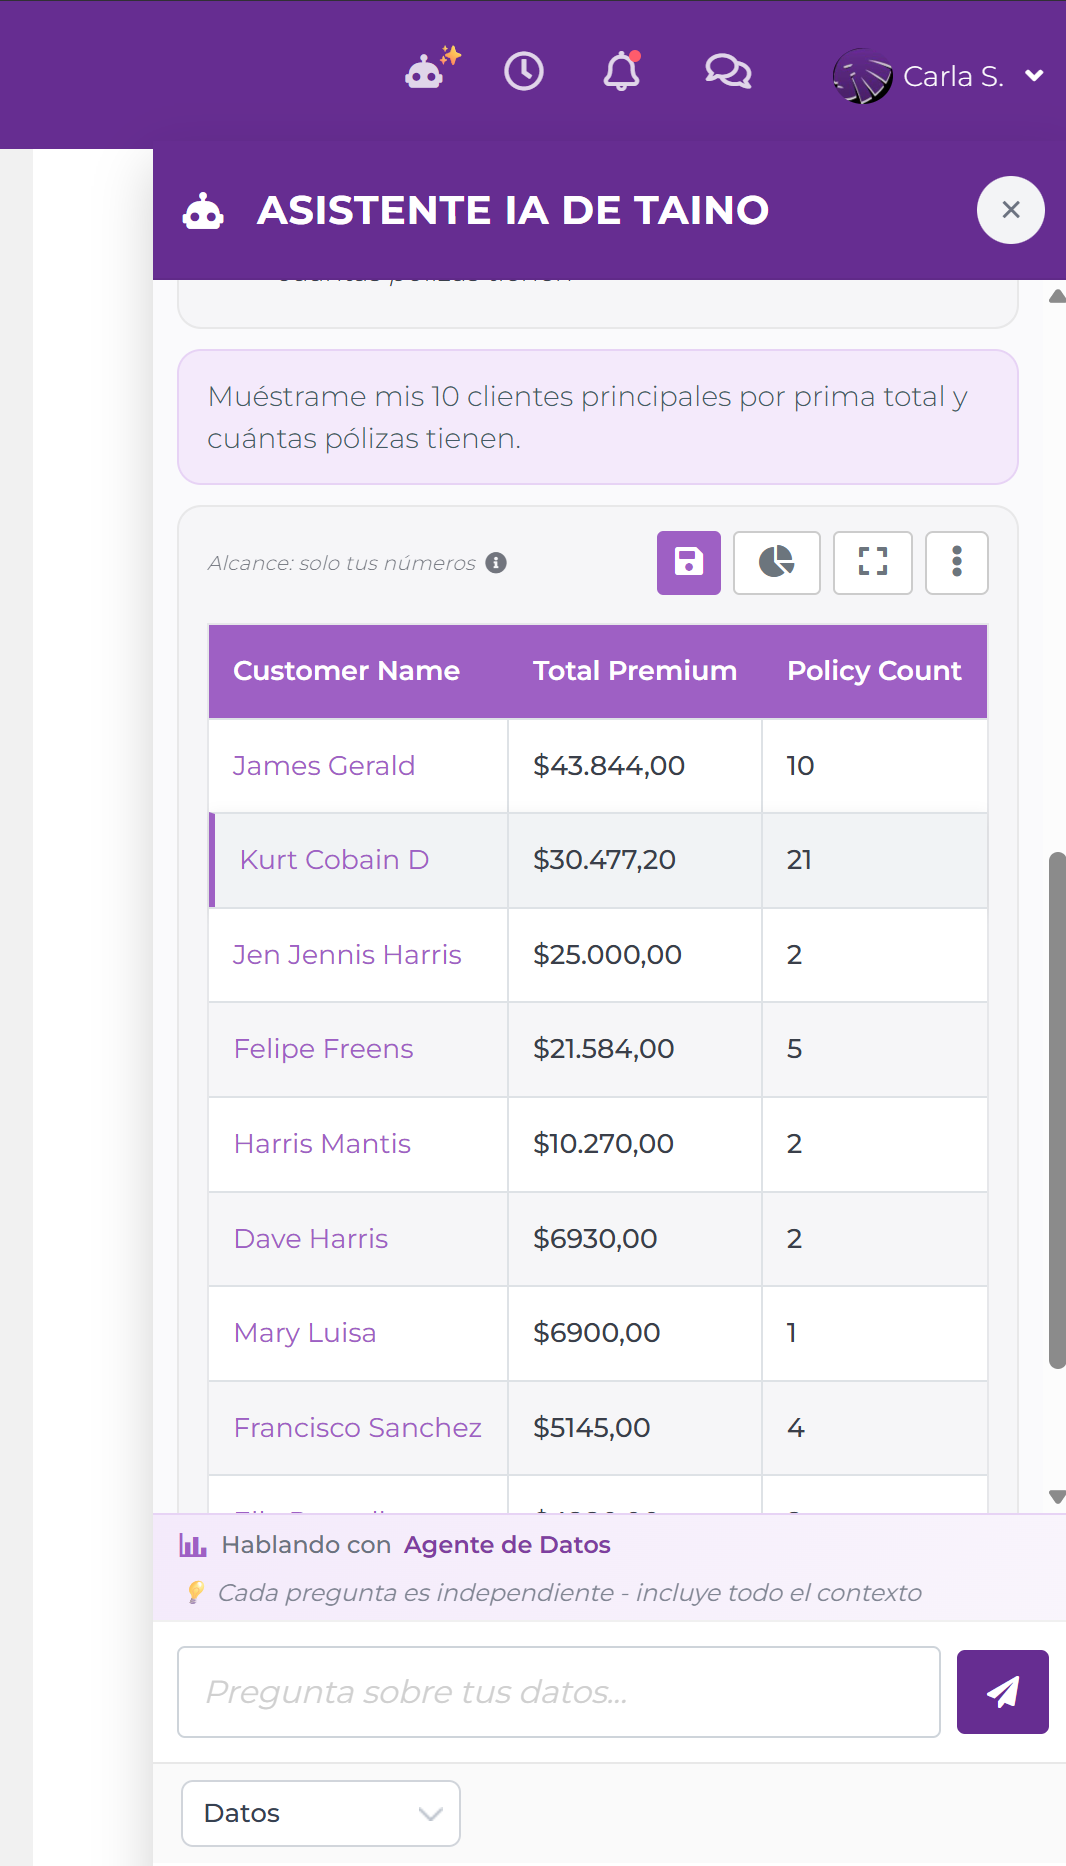Open the history clock icon
This screenshot has width=1066, height=1866.
coord(523,72)
